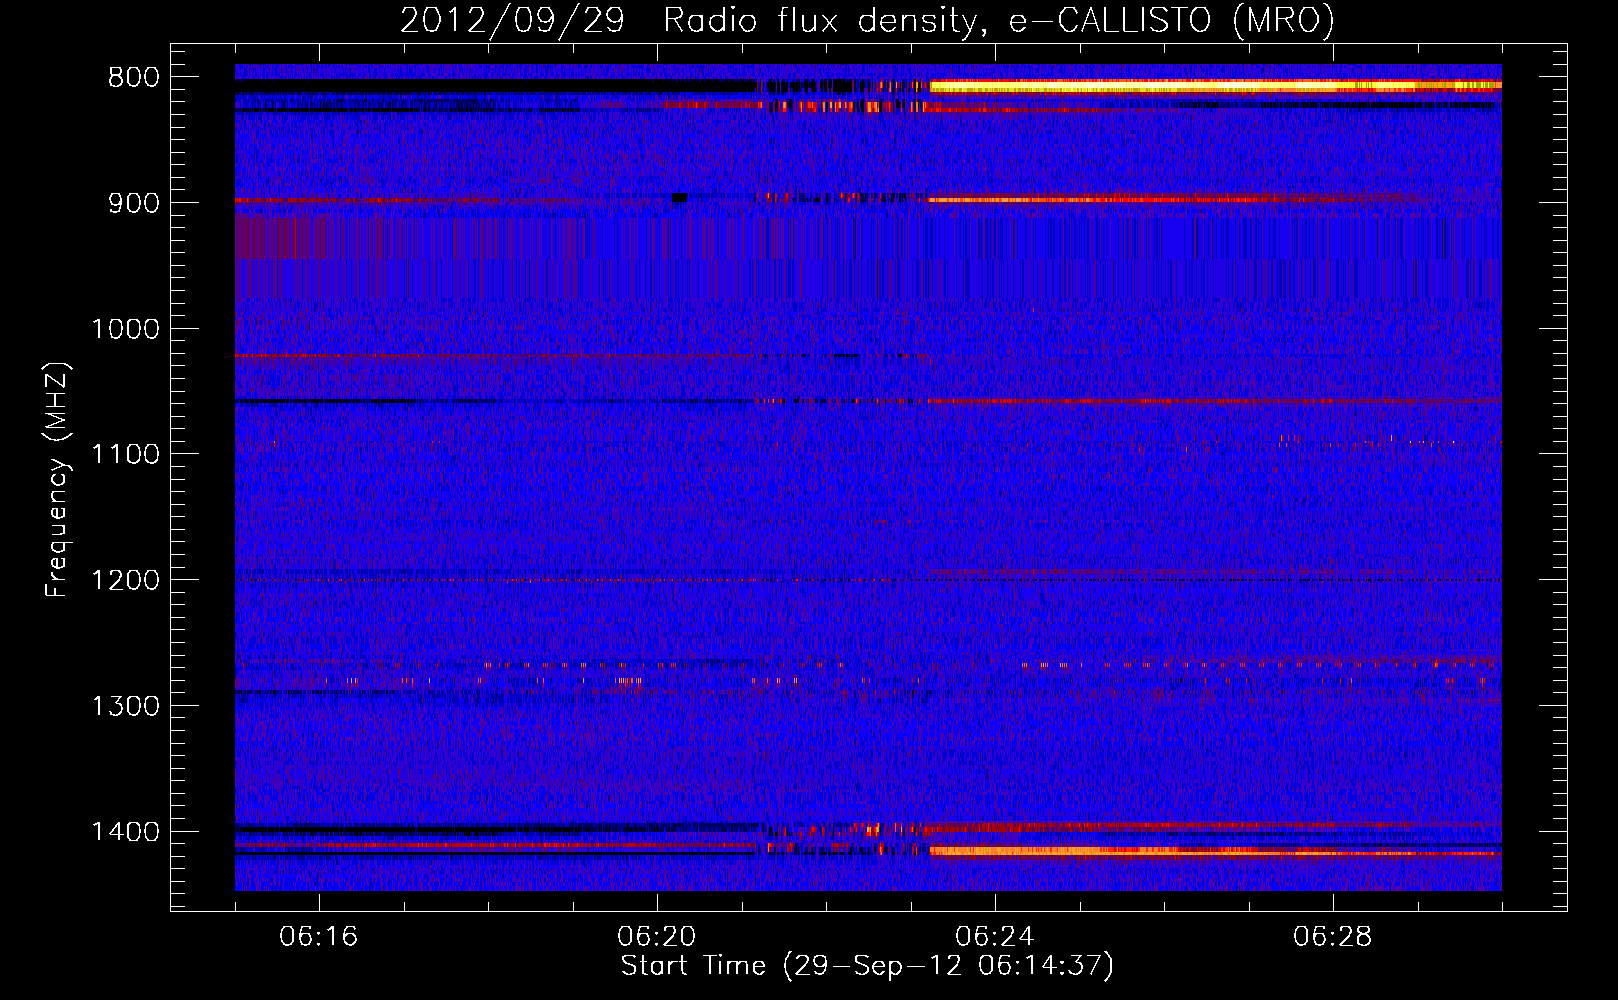Click the 'Start Time (29-Sep-12 06:14:37)' label
Viewport: 1618px width, 1000px height.
[867, 966]
